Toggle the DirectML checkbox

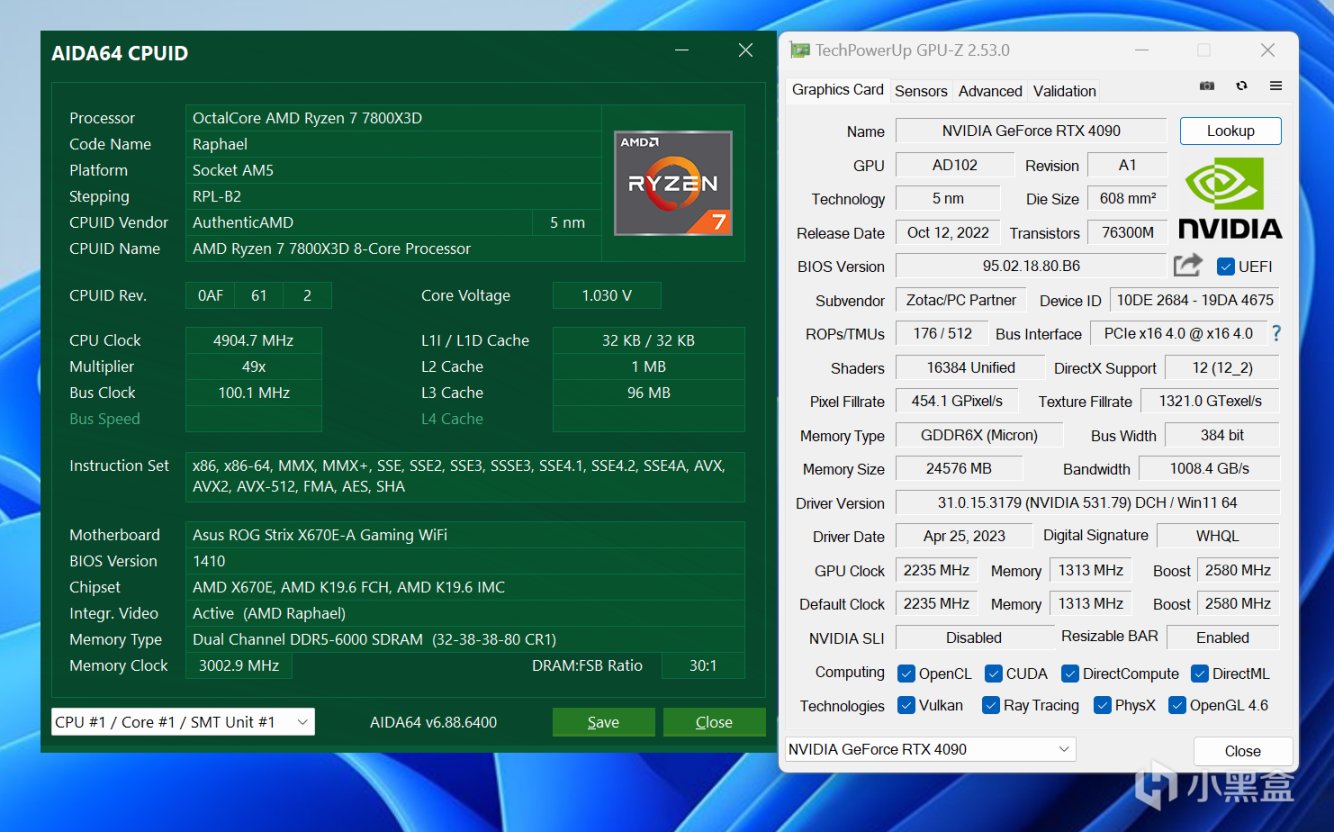click(1199, 674)
